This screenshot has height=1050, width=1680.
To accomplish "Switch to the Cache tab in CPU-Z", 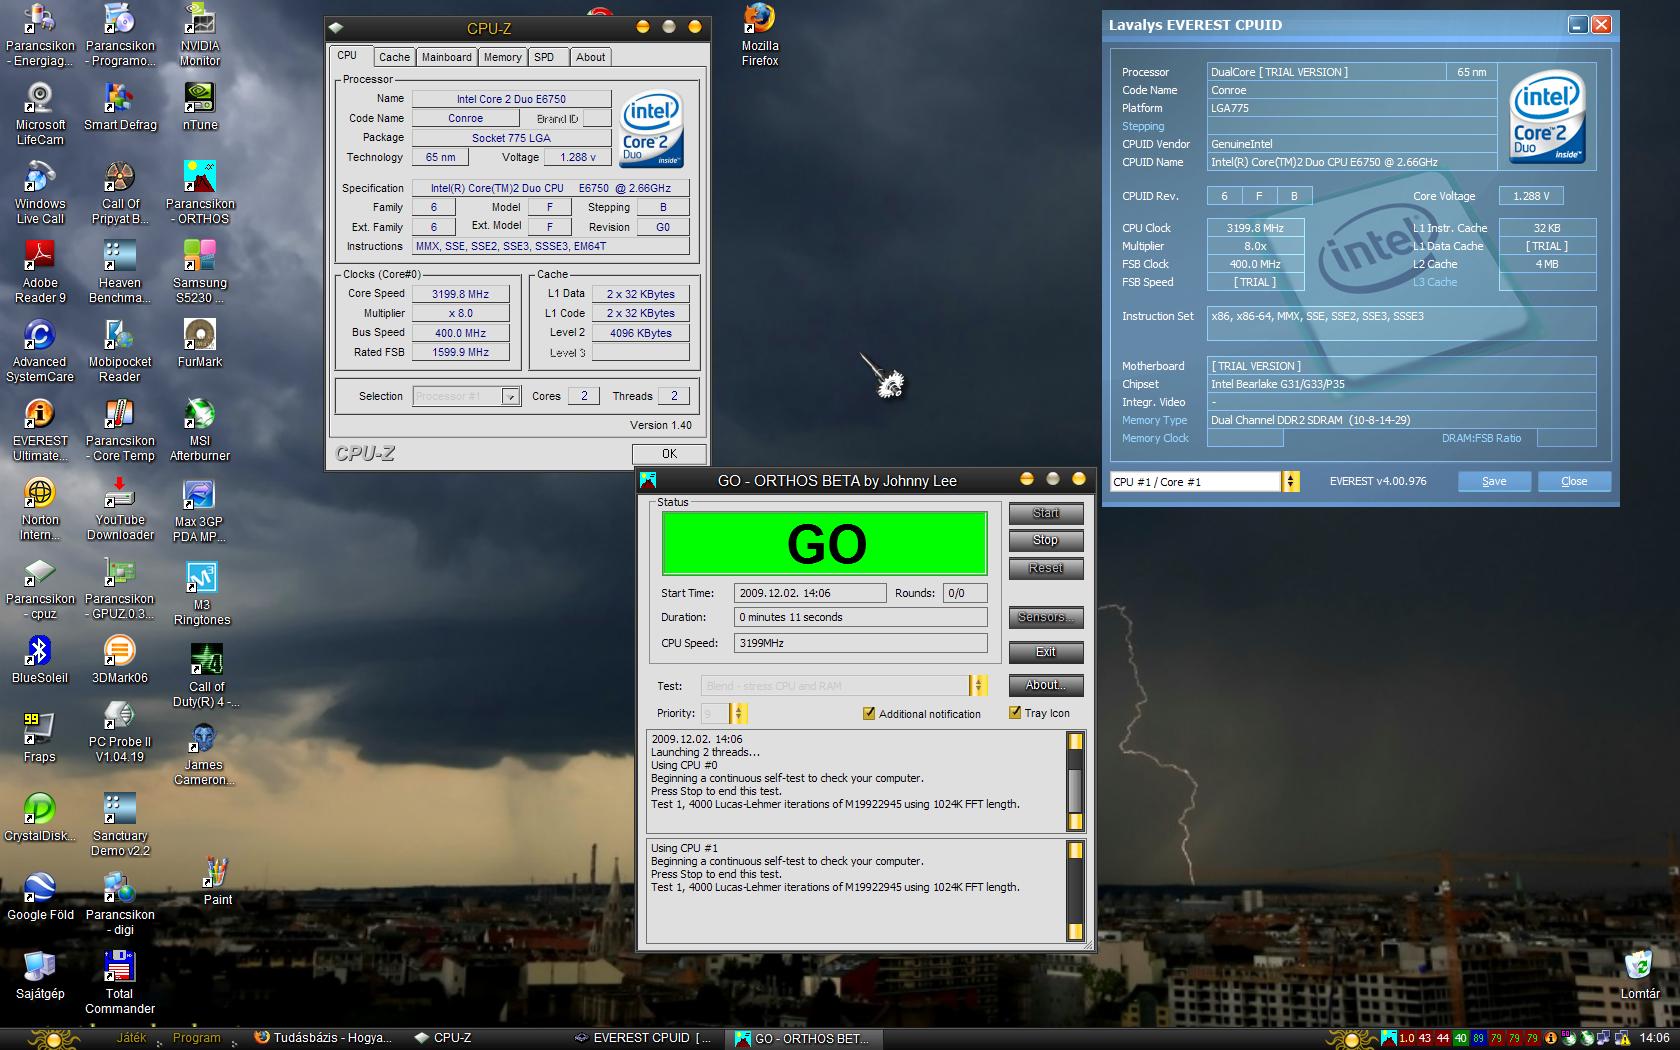I will [x=394, y=58].
